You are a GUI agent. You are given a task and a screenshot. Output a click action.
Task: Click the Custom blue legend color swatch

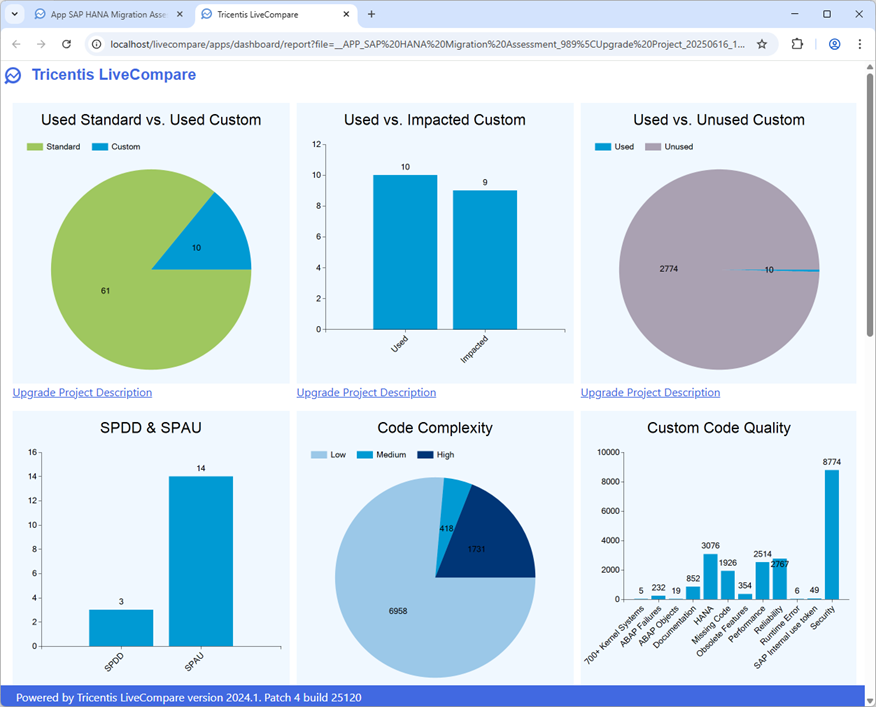tap(98, 146)
